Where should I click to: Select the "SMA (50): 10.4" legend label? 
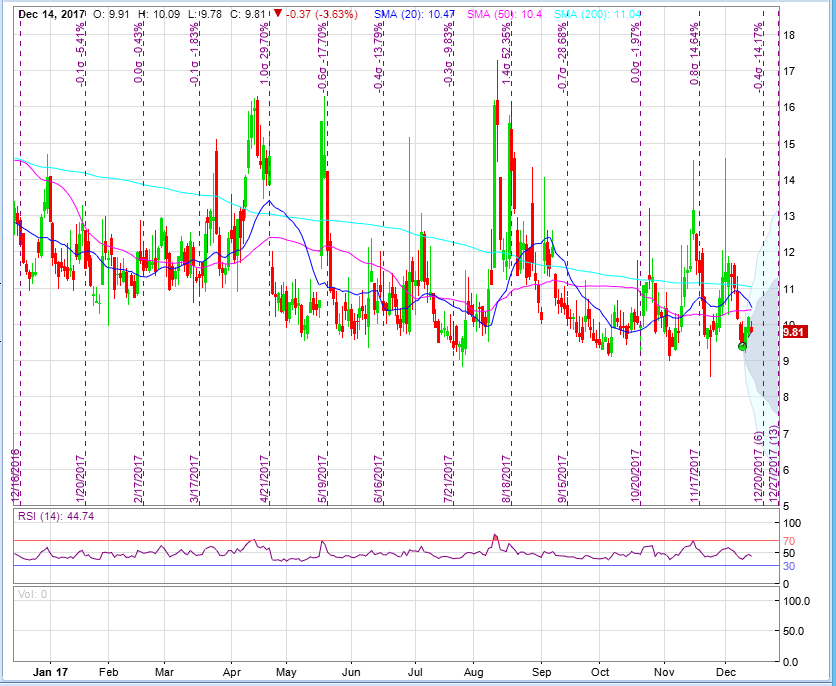[x=504, y=14]
